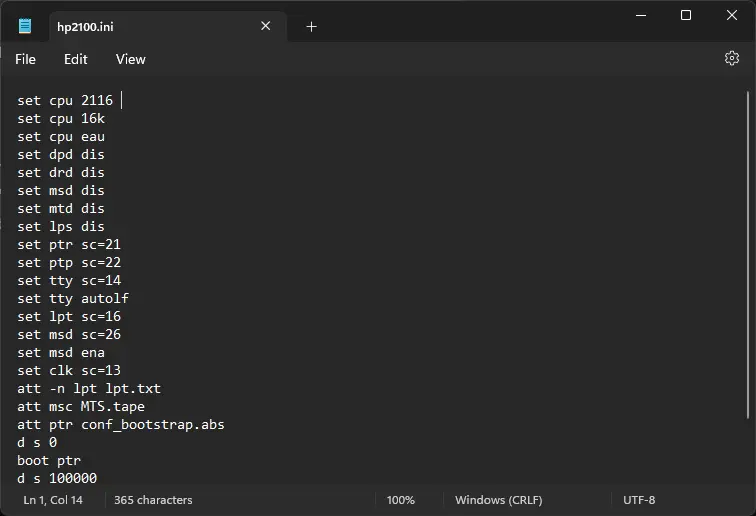Add a new tab with plus button

(311, 27)
